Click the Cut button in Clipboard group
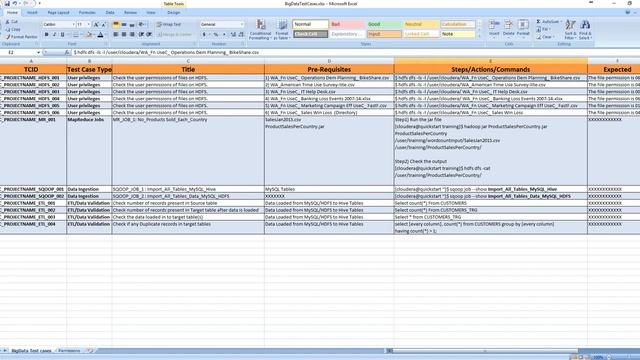The height and width of the screenshot is (360, 640). click(x=12, y=22)
